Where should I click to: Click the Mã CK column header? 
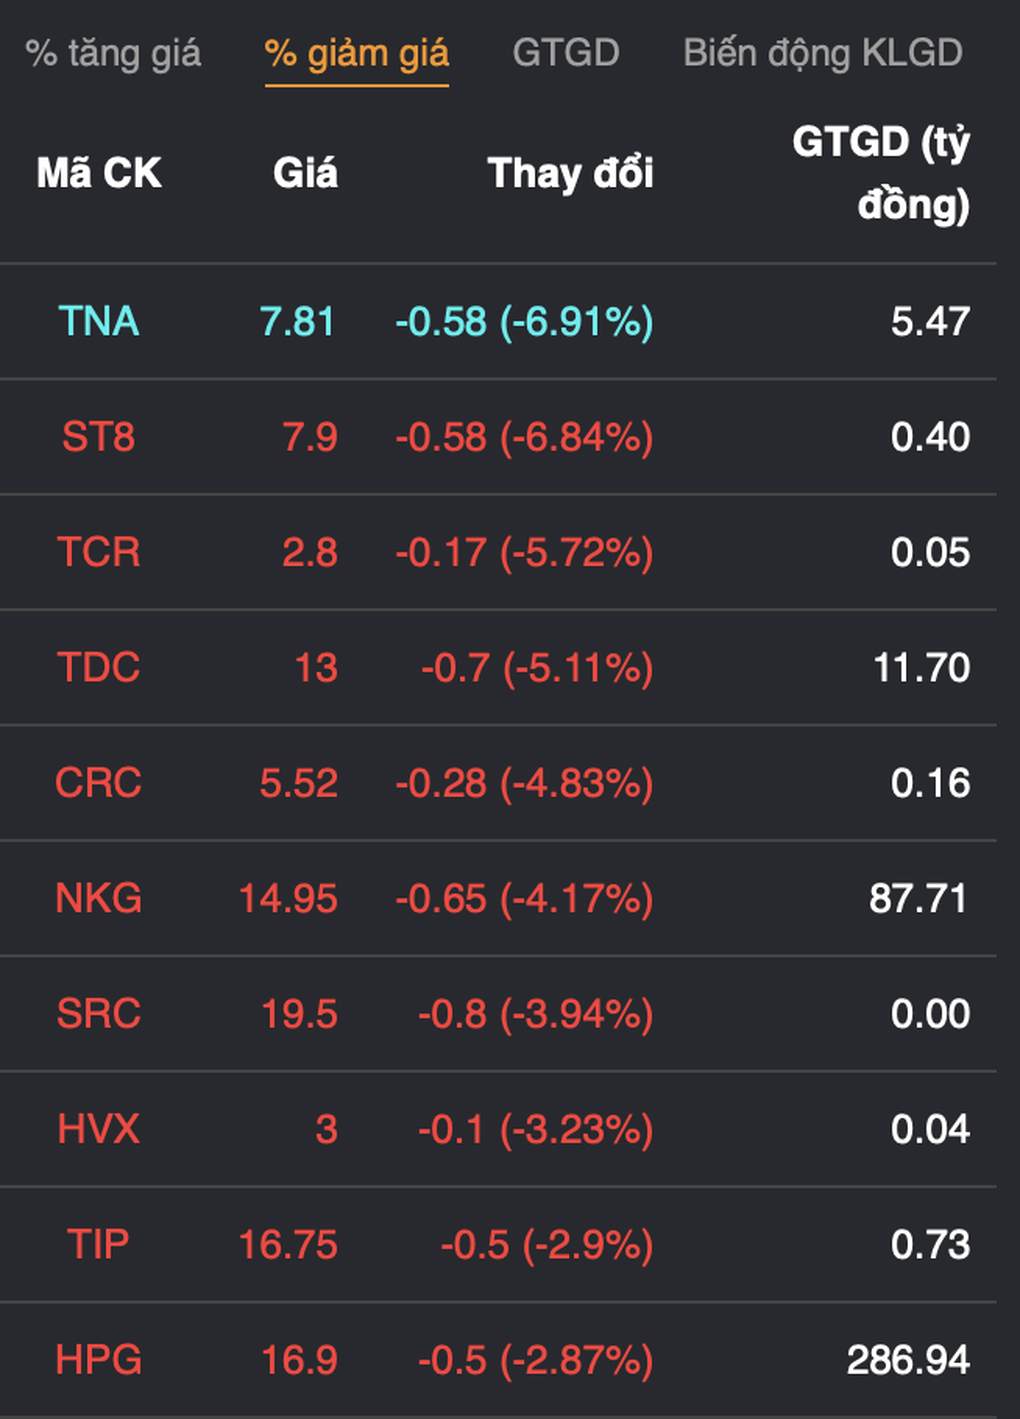(99, 173)
